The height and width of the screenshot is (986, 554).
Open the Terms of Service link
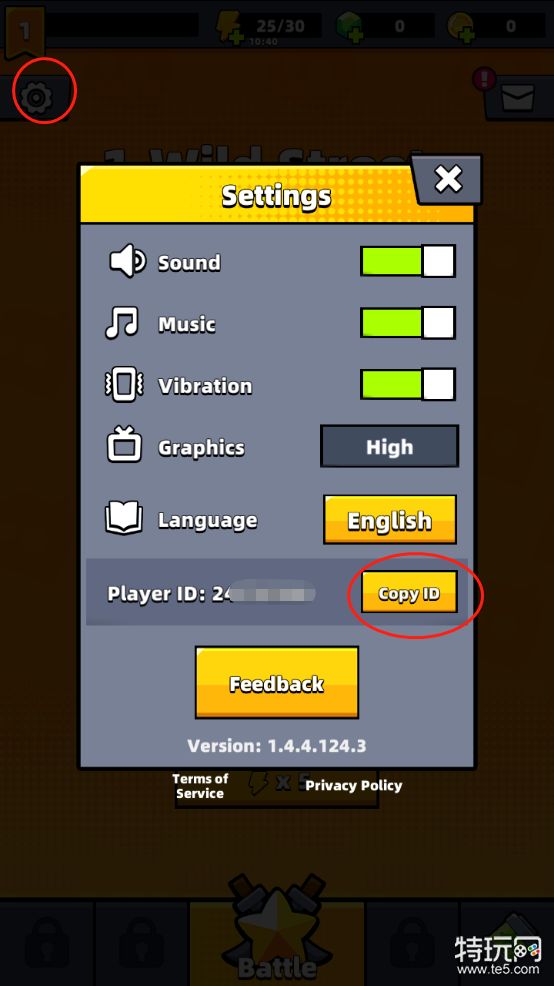pyautogui.click(x=200, y=786)
